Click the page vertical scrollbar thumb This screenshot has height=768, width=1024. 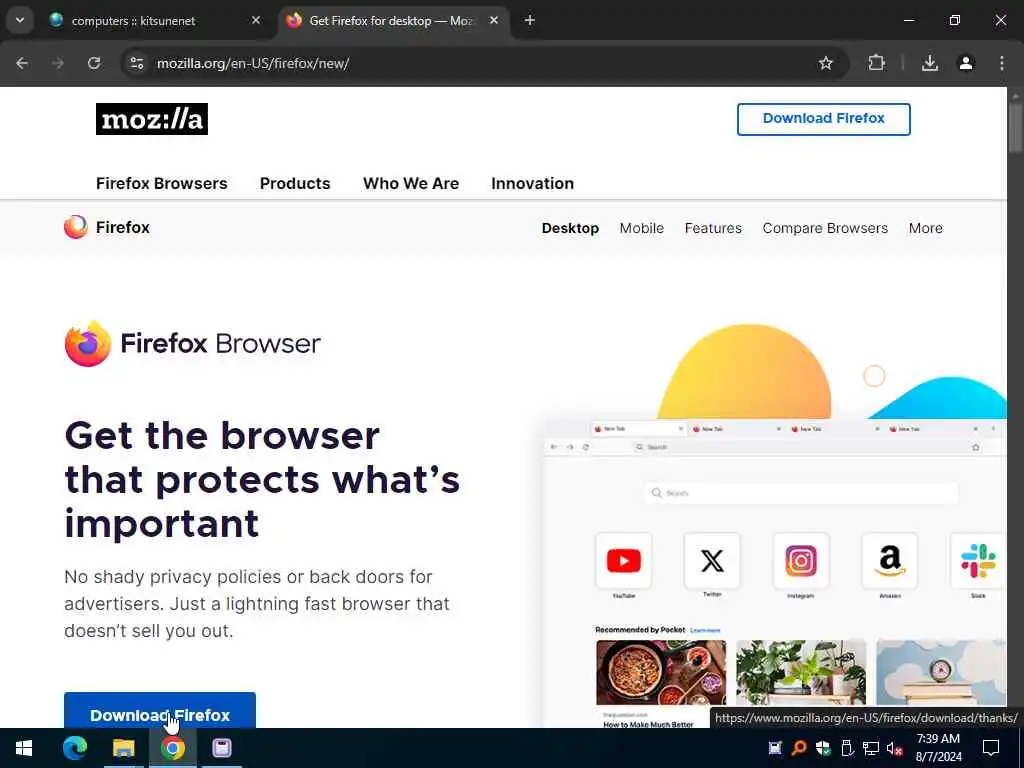[x=1016, y=128]
